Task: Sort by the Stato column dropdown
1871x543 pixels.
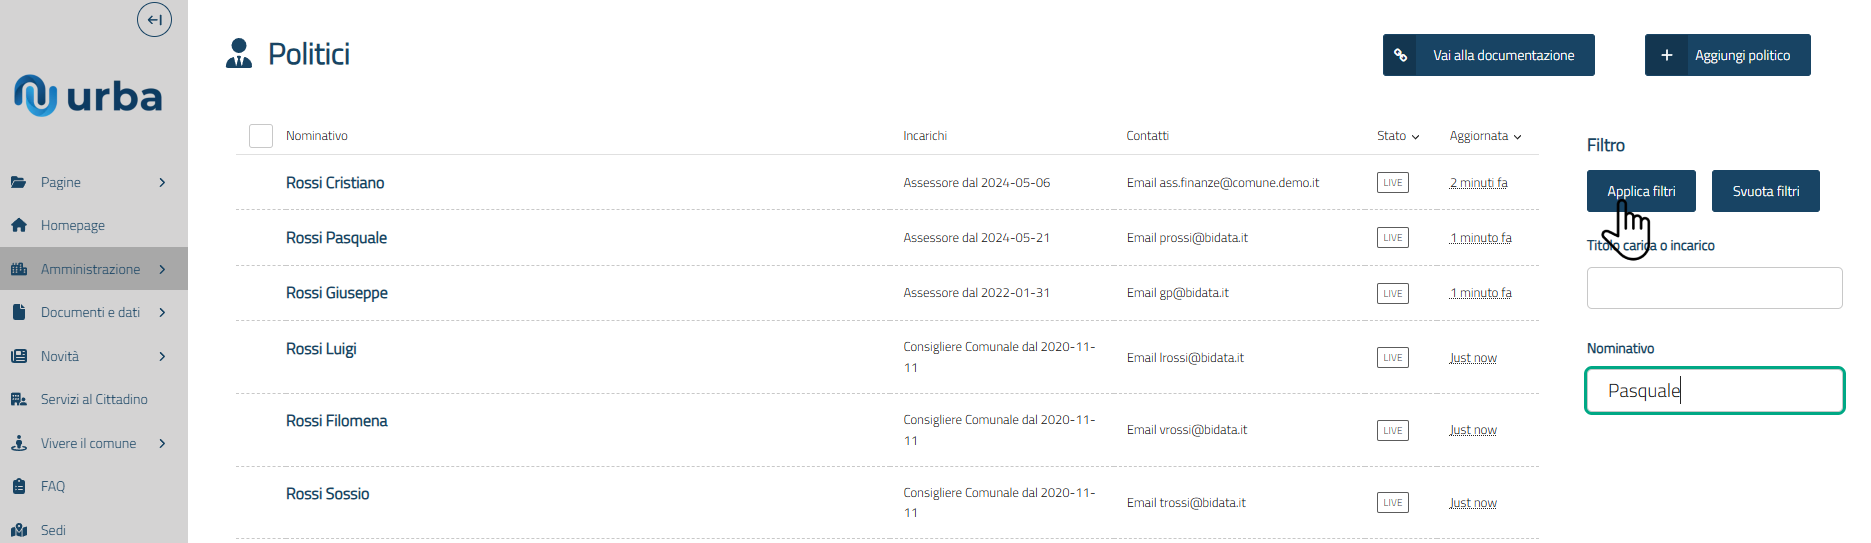Action: [x=1398, y=136]
